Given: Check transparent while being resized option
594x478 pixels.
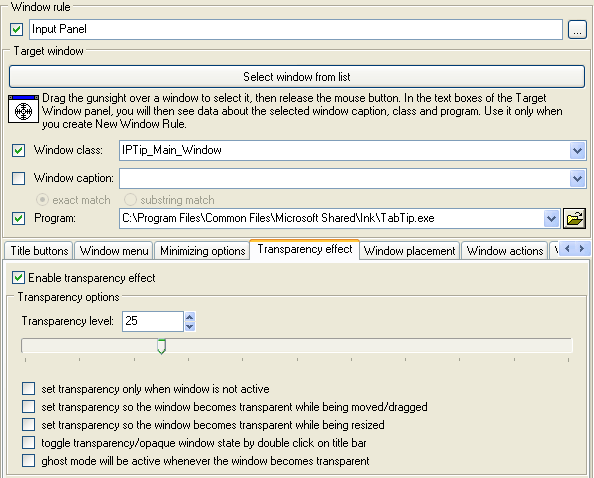Looking at the screenshot, I should [x=28, y=425].
